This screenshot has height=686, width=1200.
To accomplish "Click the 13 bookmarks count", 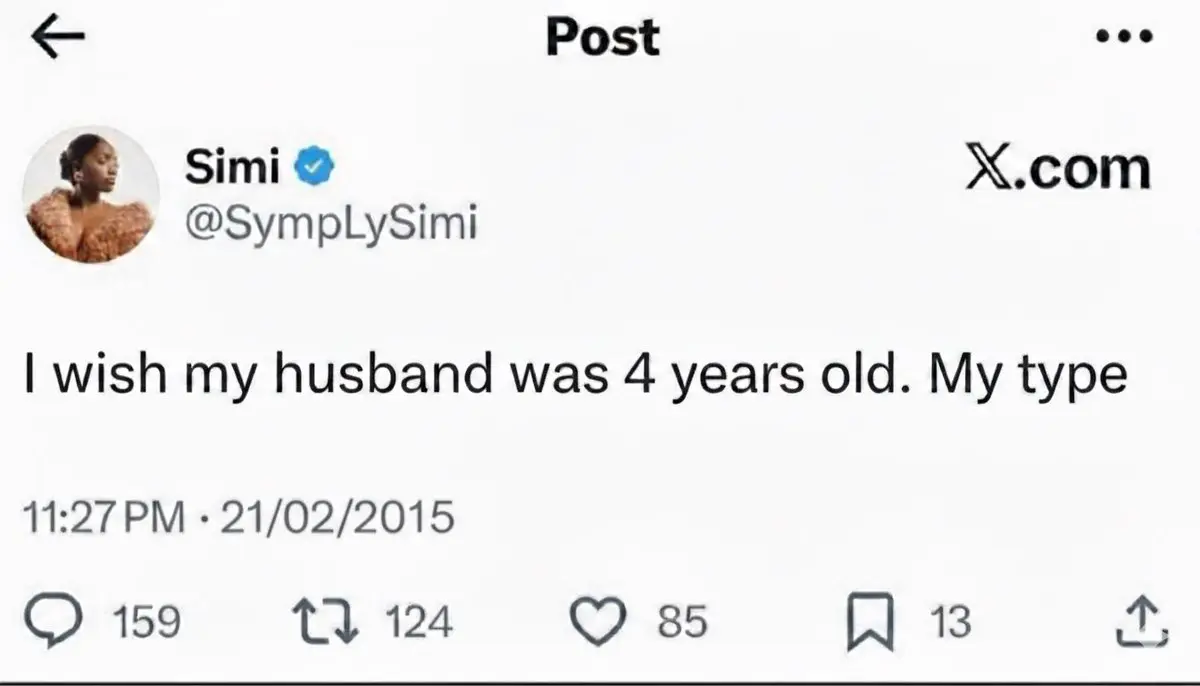I will 949,623.
